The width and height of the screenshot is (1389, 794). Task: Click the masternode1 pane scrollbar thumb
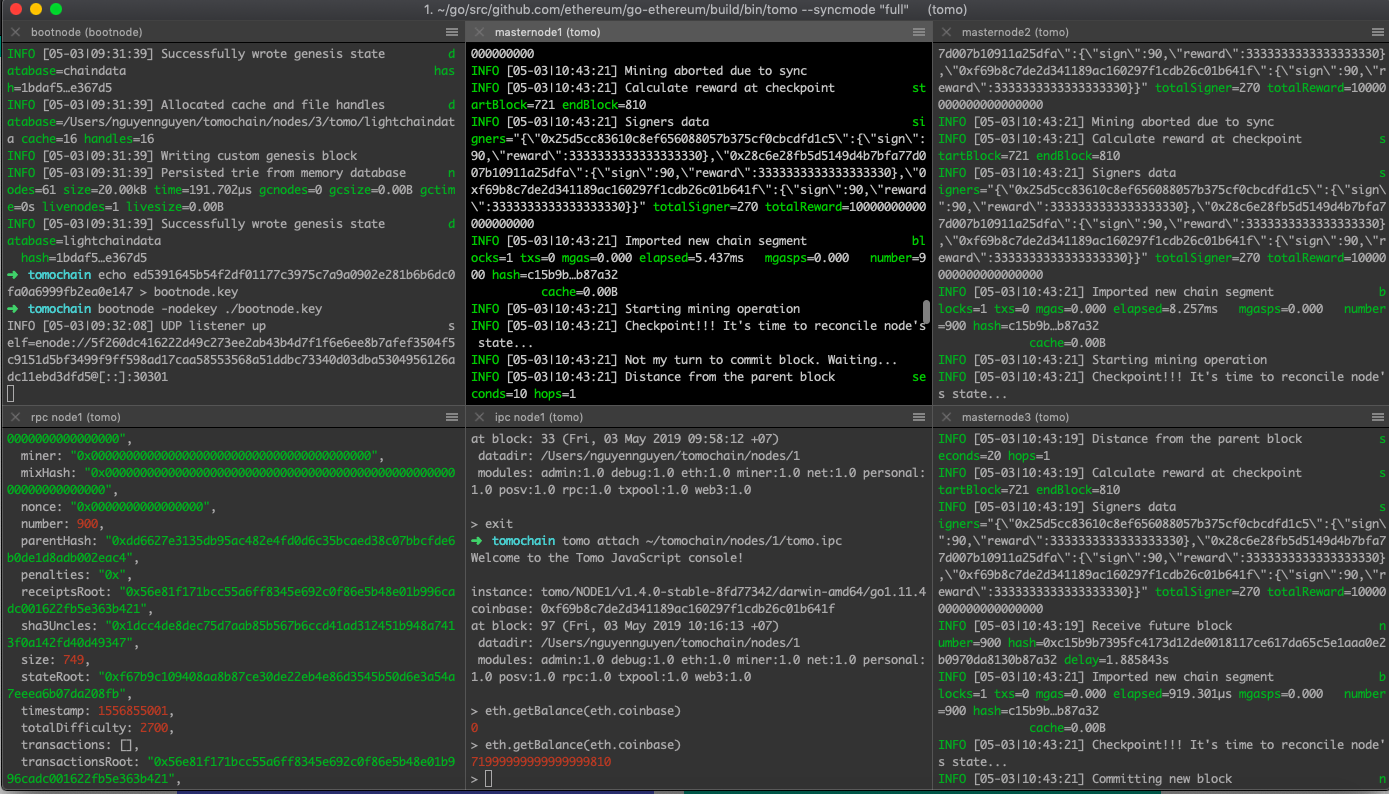(926, 312)
